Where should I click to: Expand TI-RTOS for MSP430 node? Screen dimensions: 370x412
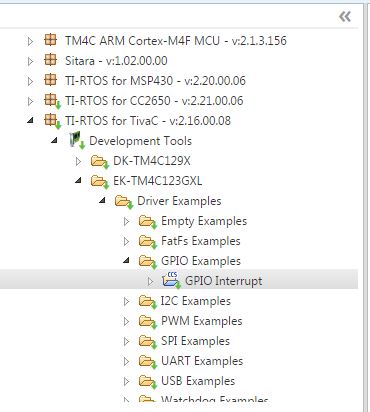tap(30, 81)
